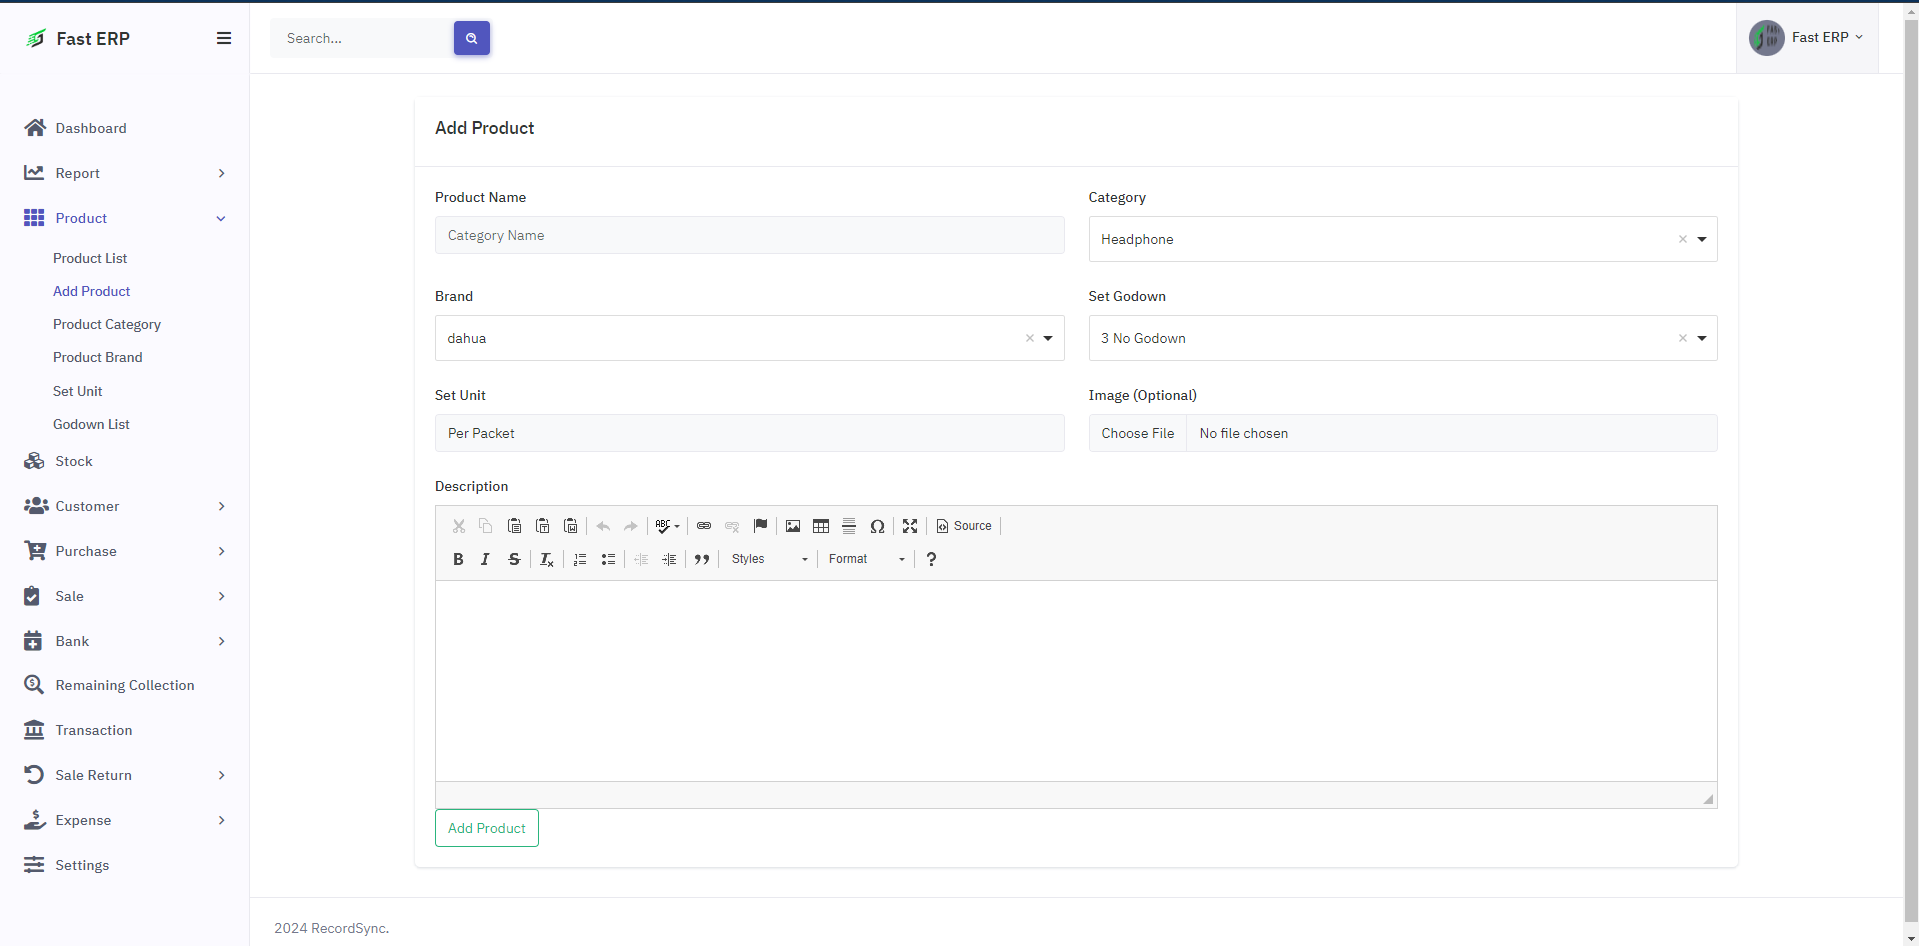Screen dimensions: 1919x946
Task: Toggle strikethrough formatting in the editor
Action: click(x=514, y=559)
